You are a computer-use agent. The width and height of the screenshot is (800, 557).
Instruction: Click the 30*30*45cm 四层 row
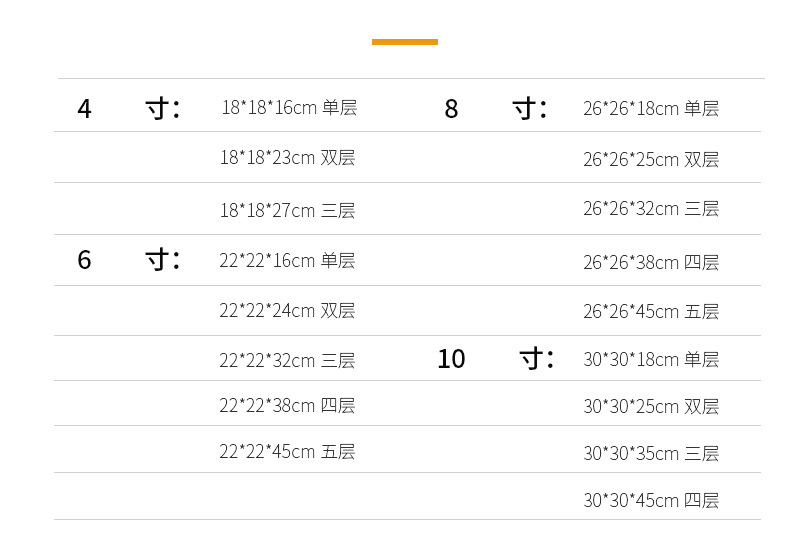pyautogui.click(x=651, y=500)
